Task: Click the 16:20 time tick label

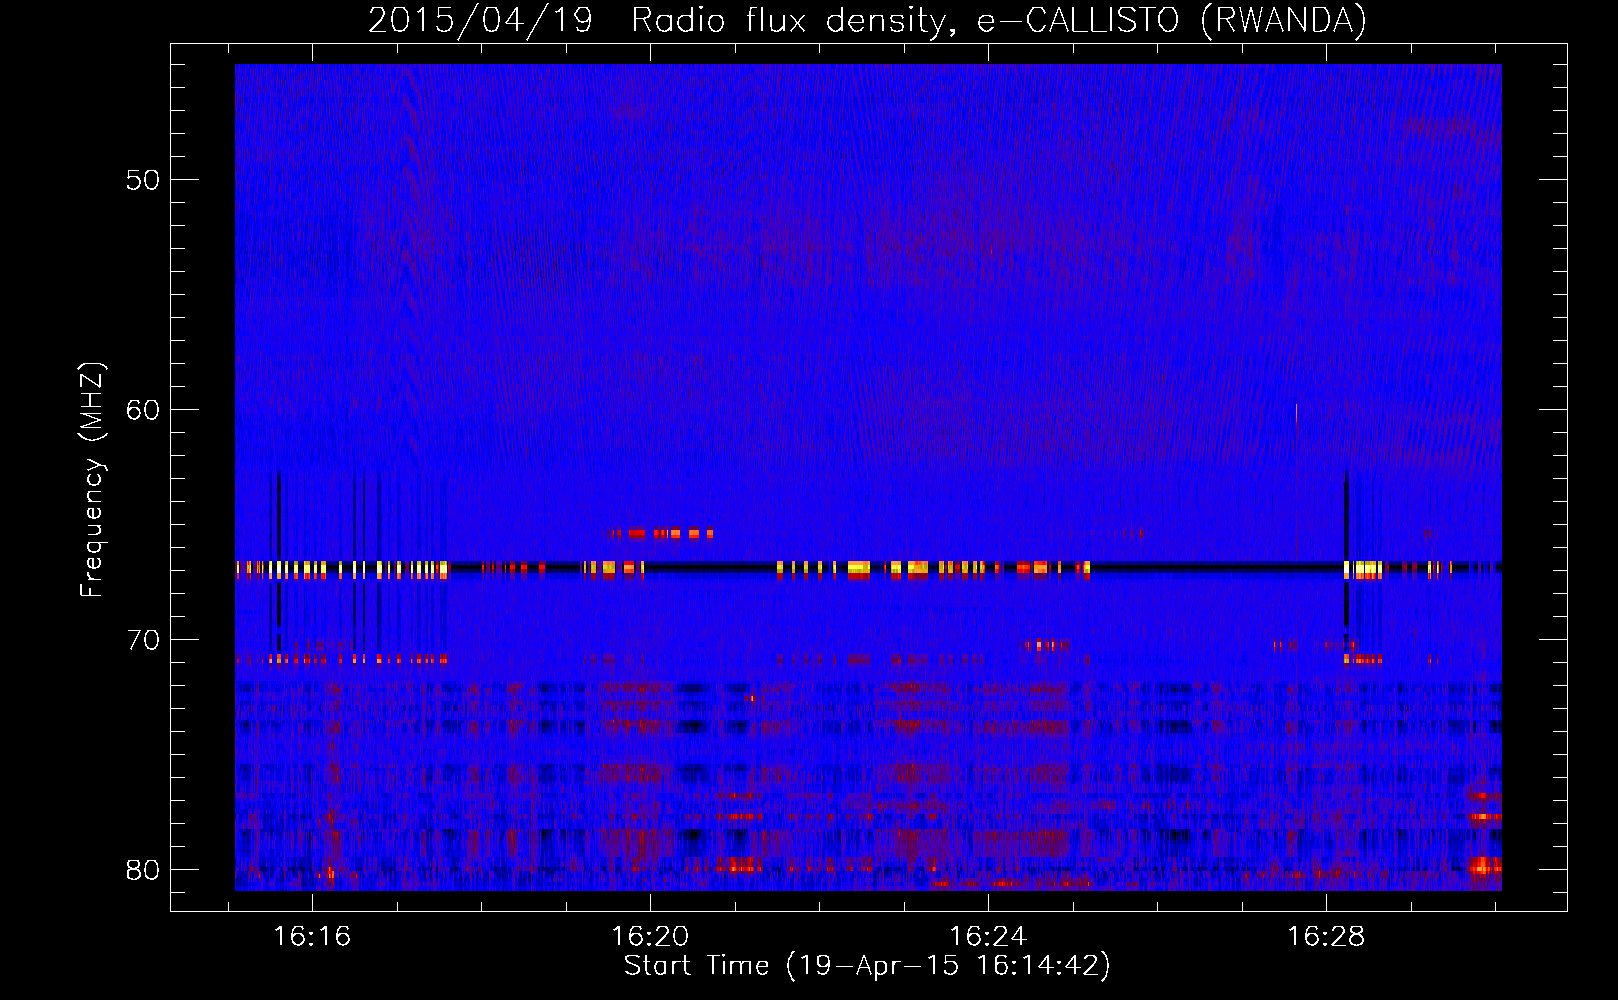Action: click(650, 937)
